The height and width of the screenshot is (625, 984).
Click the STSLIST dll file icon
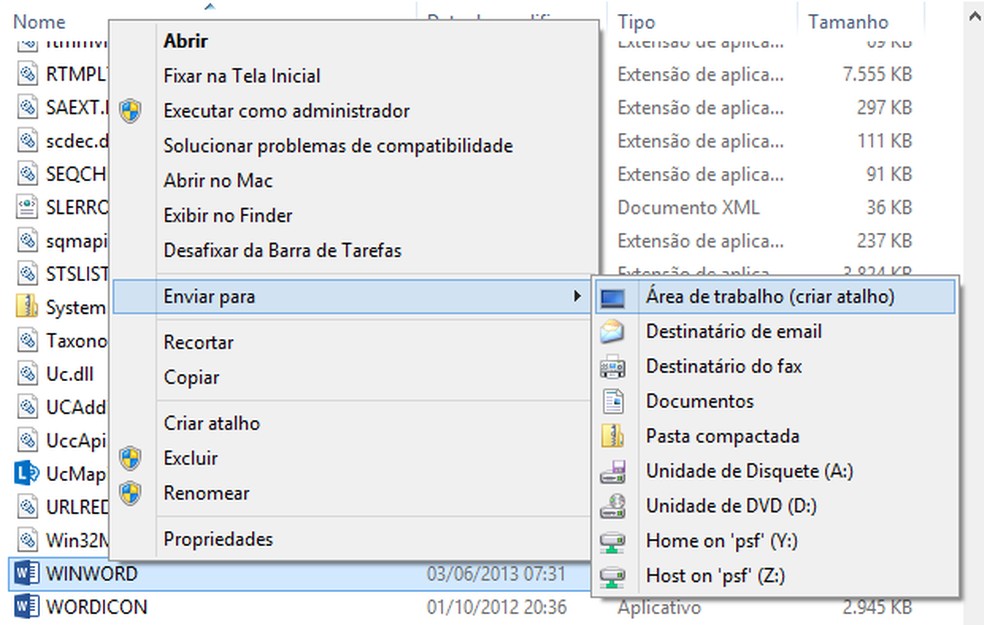click(x=26, y=274)
